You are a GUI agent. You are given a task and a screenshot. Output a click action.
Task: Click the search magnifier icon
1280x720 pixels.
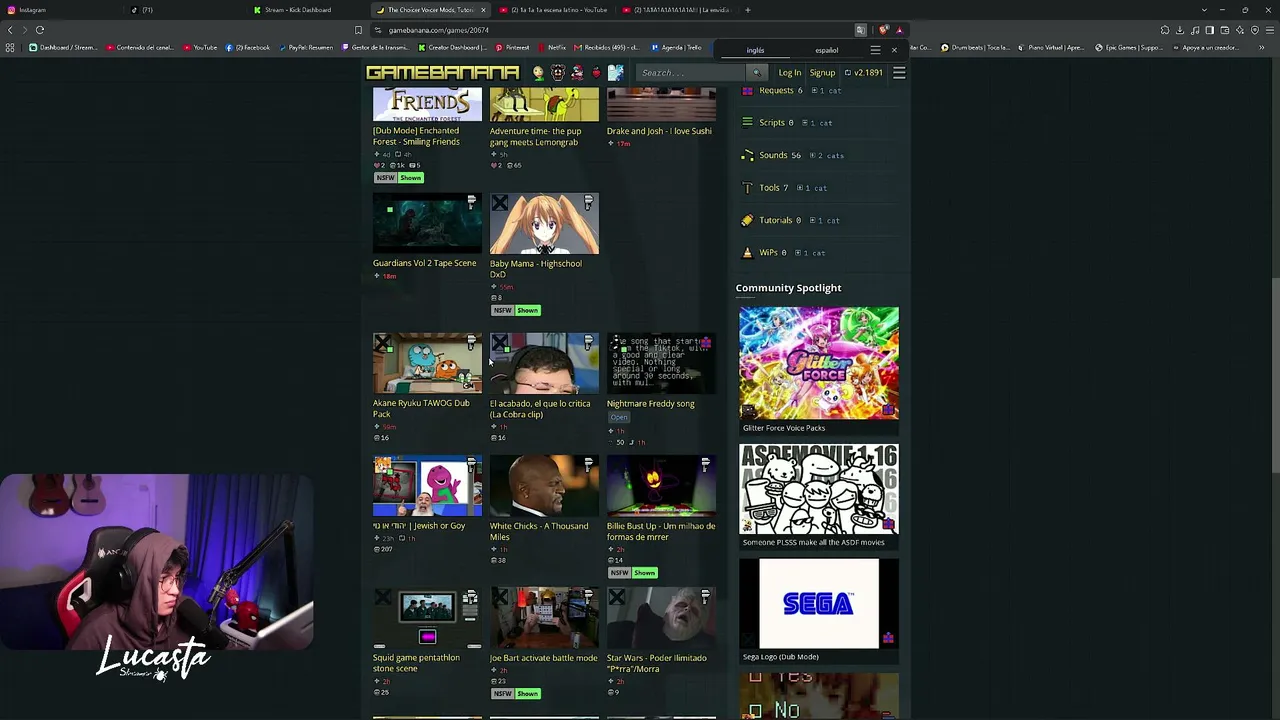[756, 73]
